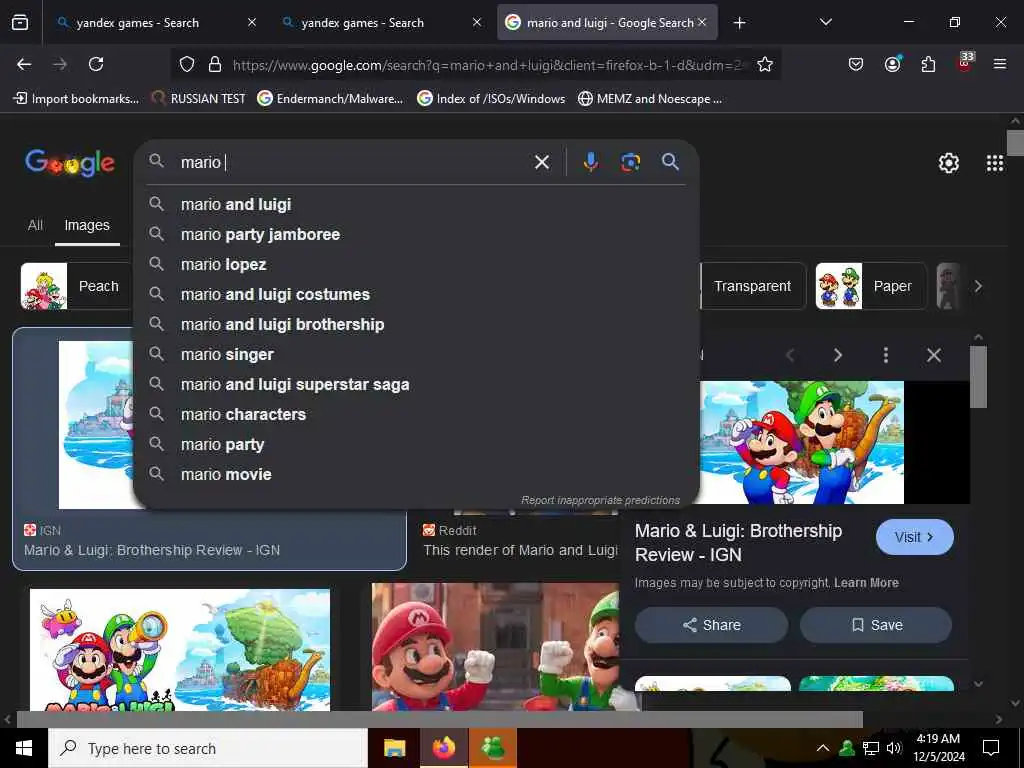This screenshot has width=1024, height=768.
Task: Go back to the previous page
Action: [24, 64]
